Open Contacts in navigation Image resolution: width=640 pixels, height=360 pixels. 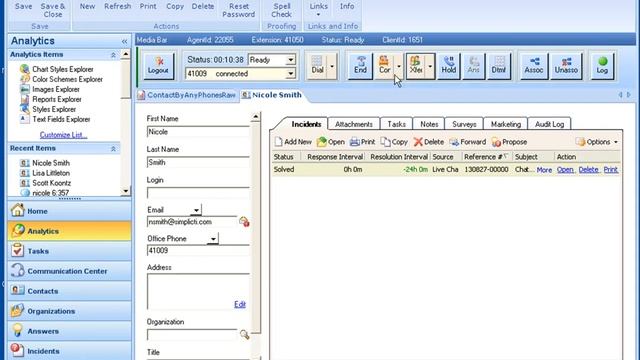coord(69,291)
